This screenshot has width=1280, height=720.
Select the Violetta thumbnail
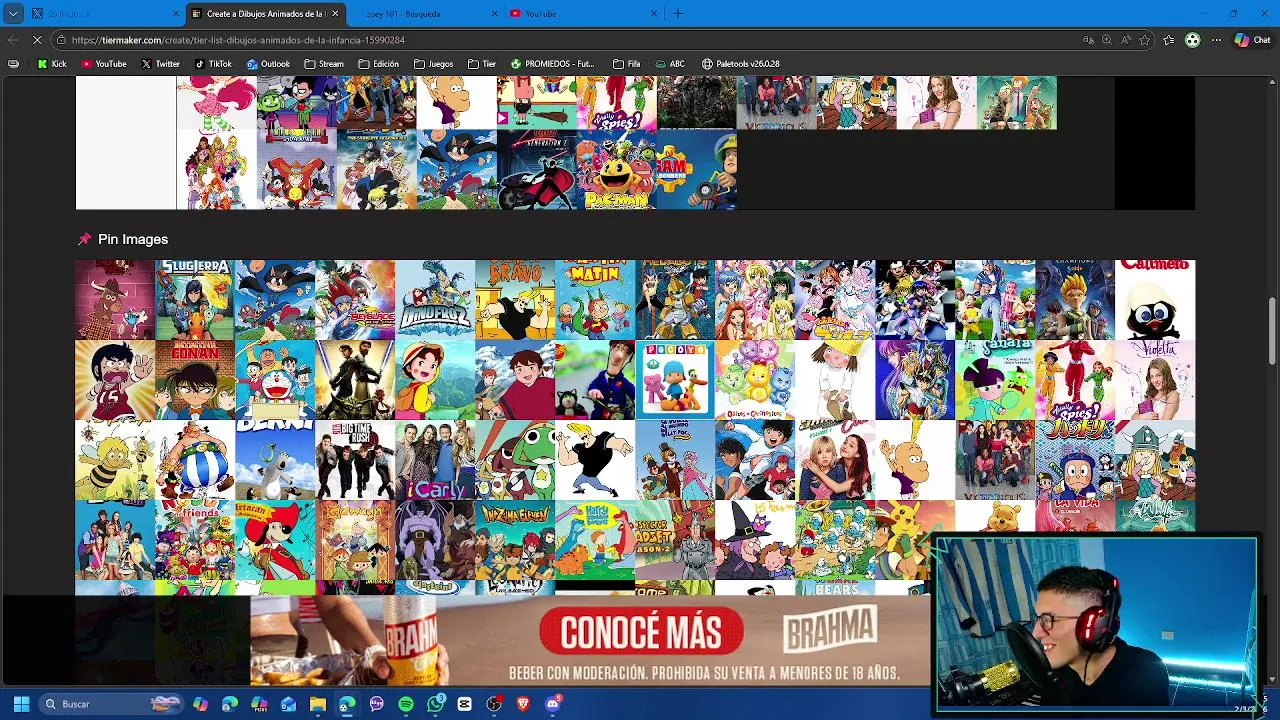(x=1155, y=380)
